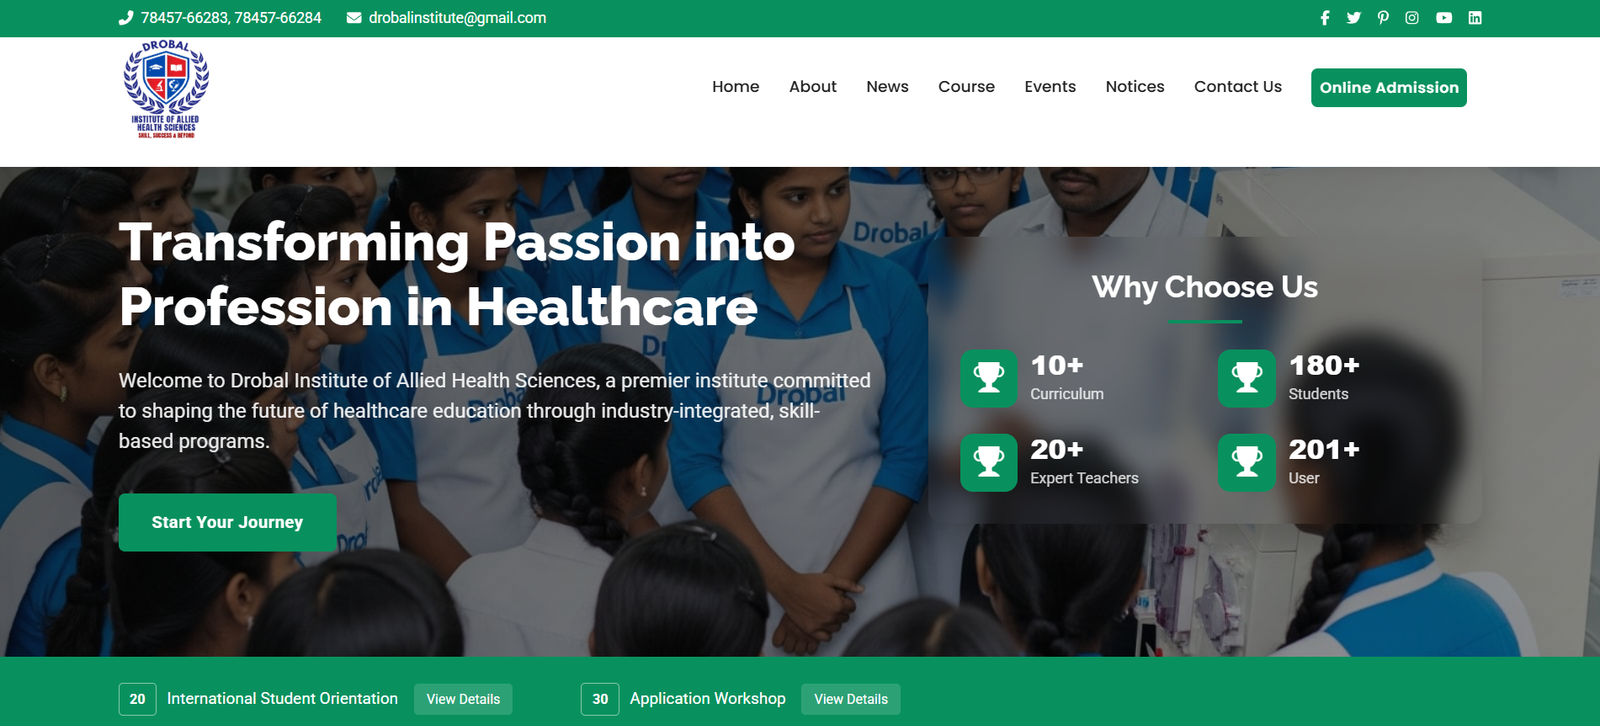Screen dimensions: 1600x726
Task: Open the Facebook icon in top bar
Action: click(1325, 18)
